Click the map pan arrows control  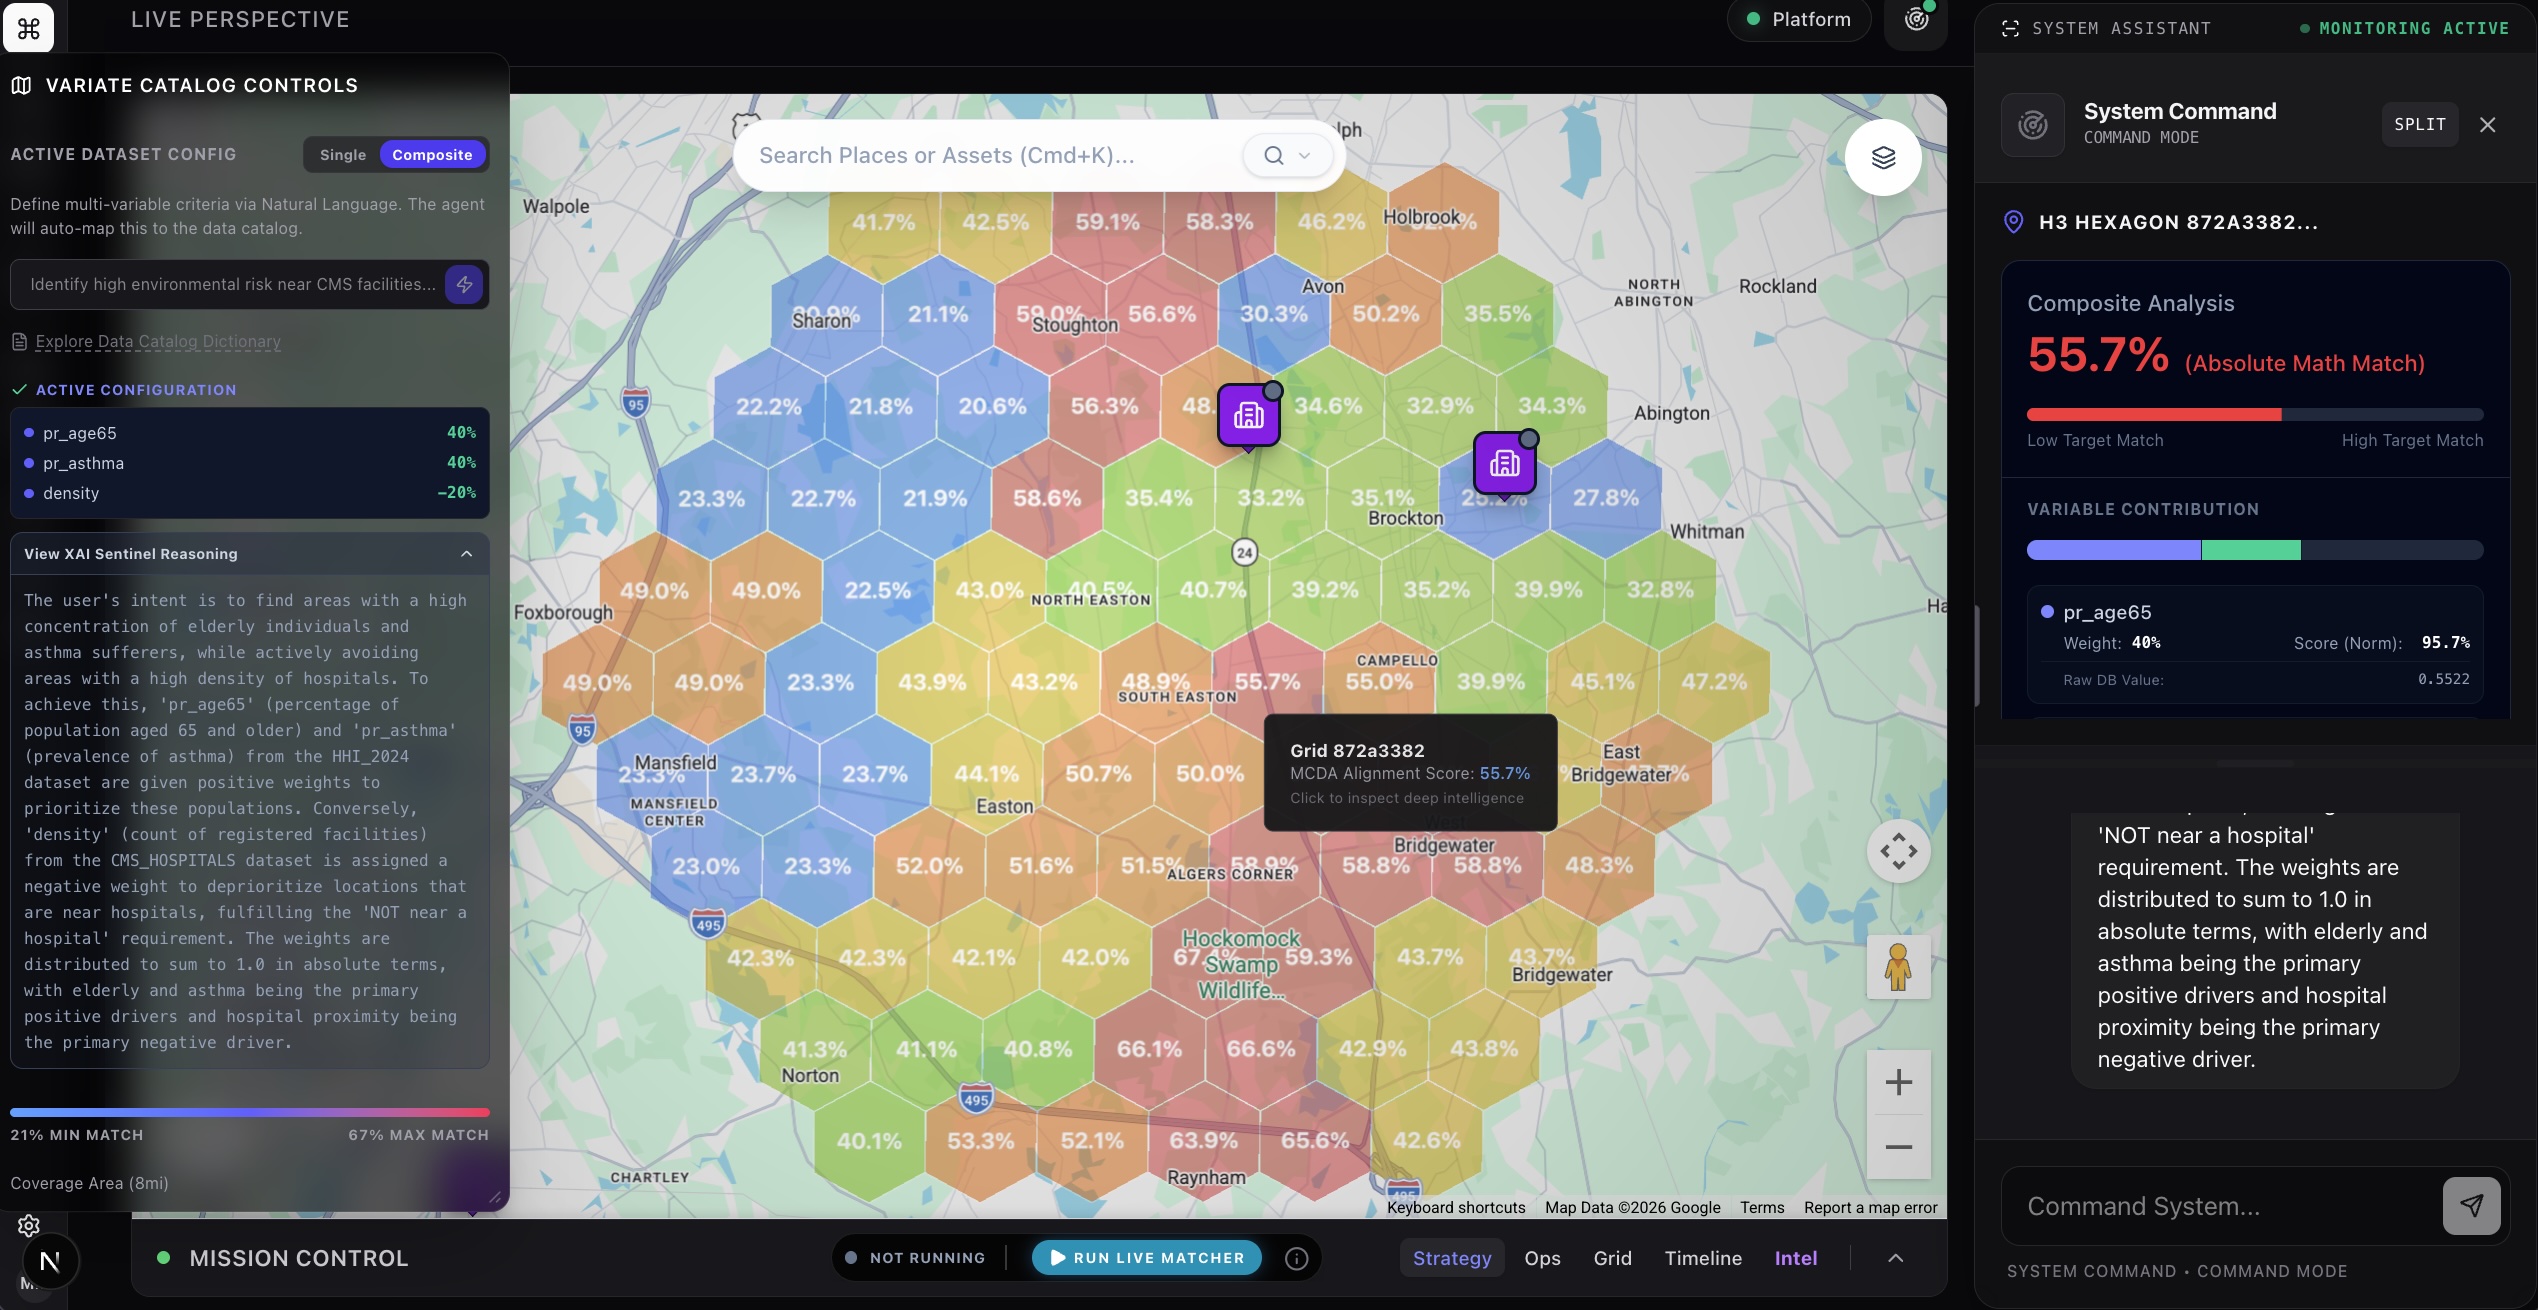point(1898,852)
